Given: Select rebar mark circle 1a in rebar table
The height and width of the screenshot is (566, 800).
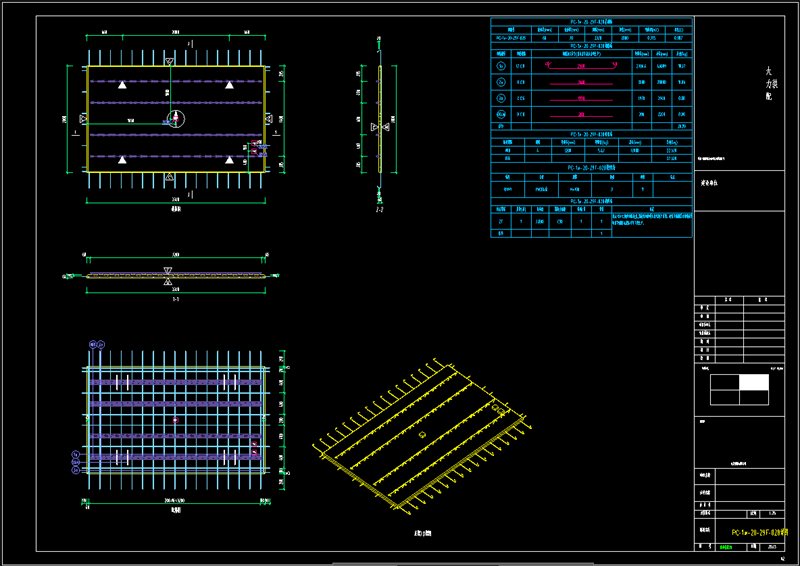Looking at the screenshot, I should click(501, 66).
